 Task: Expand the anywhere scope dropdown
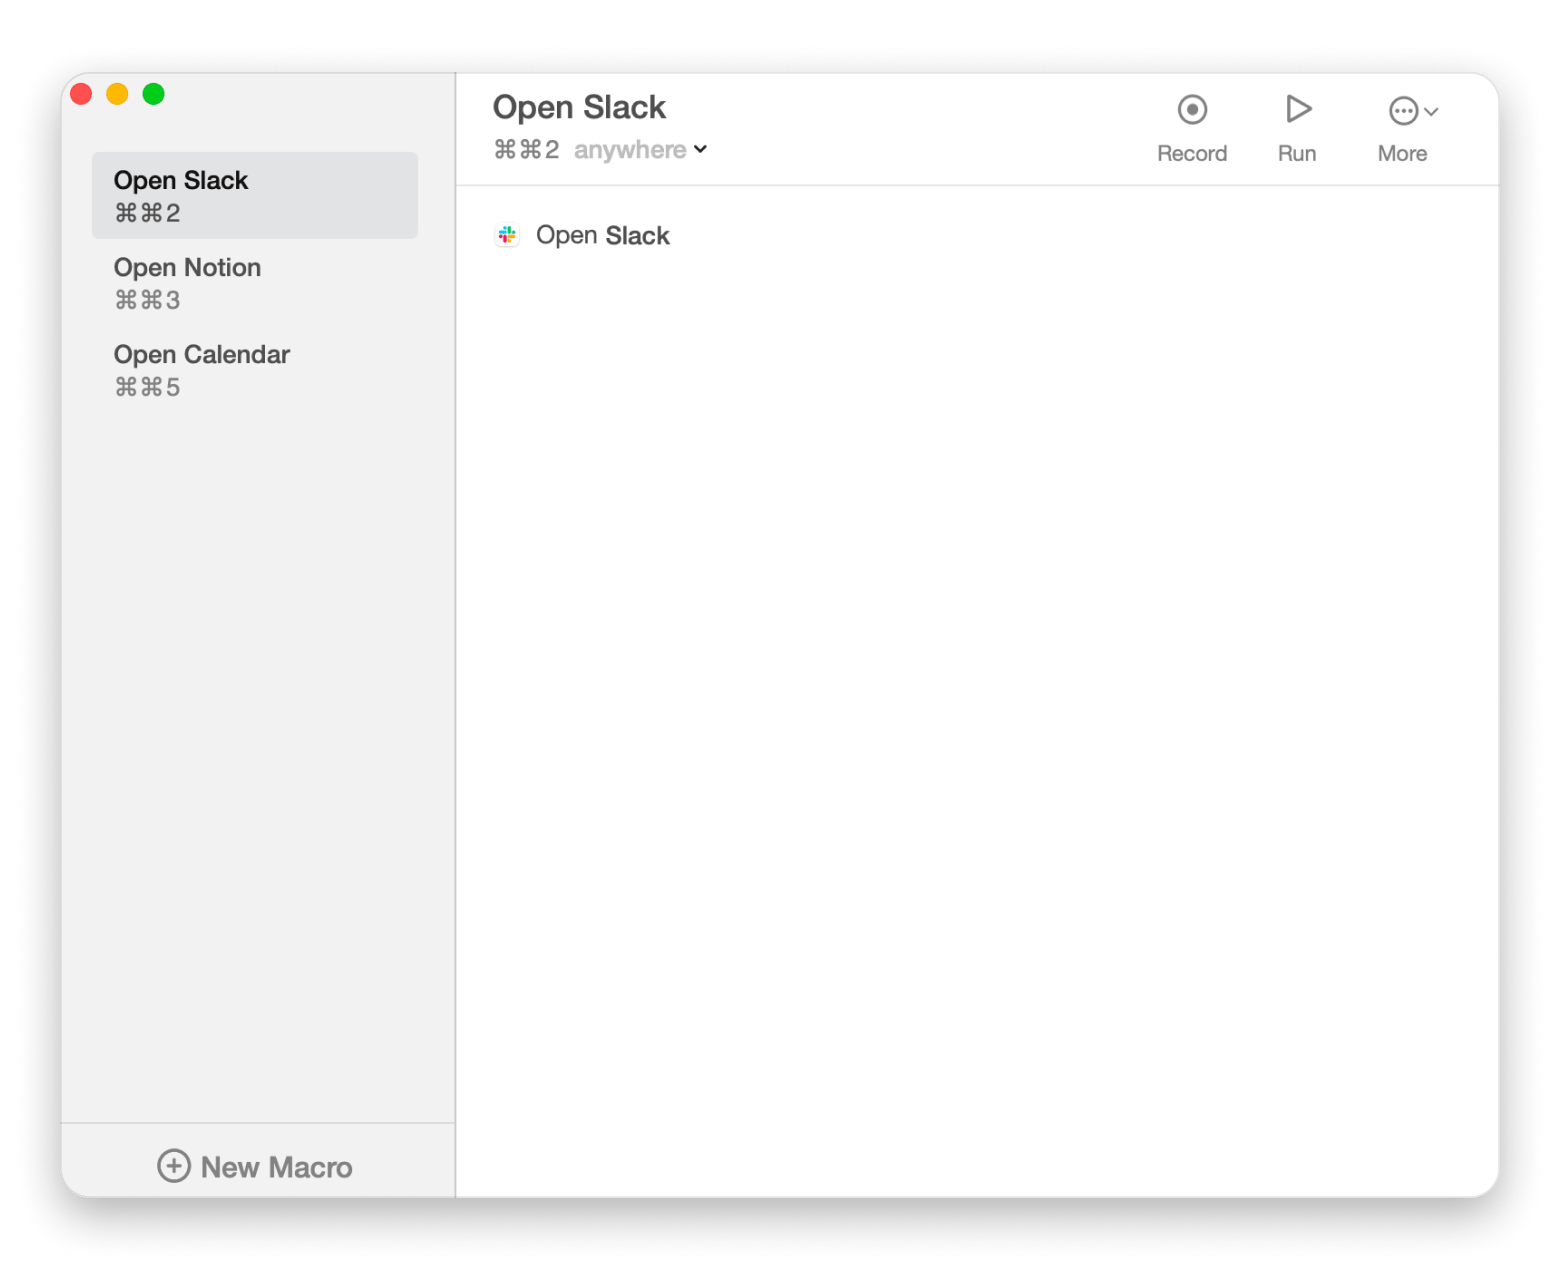[x=641, y=150]
